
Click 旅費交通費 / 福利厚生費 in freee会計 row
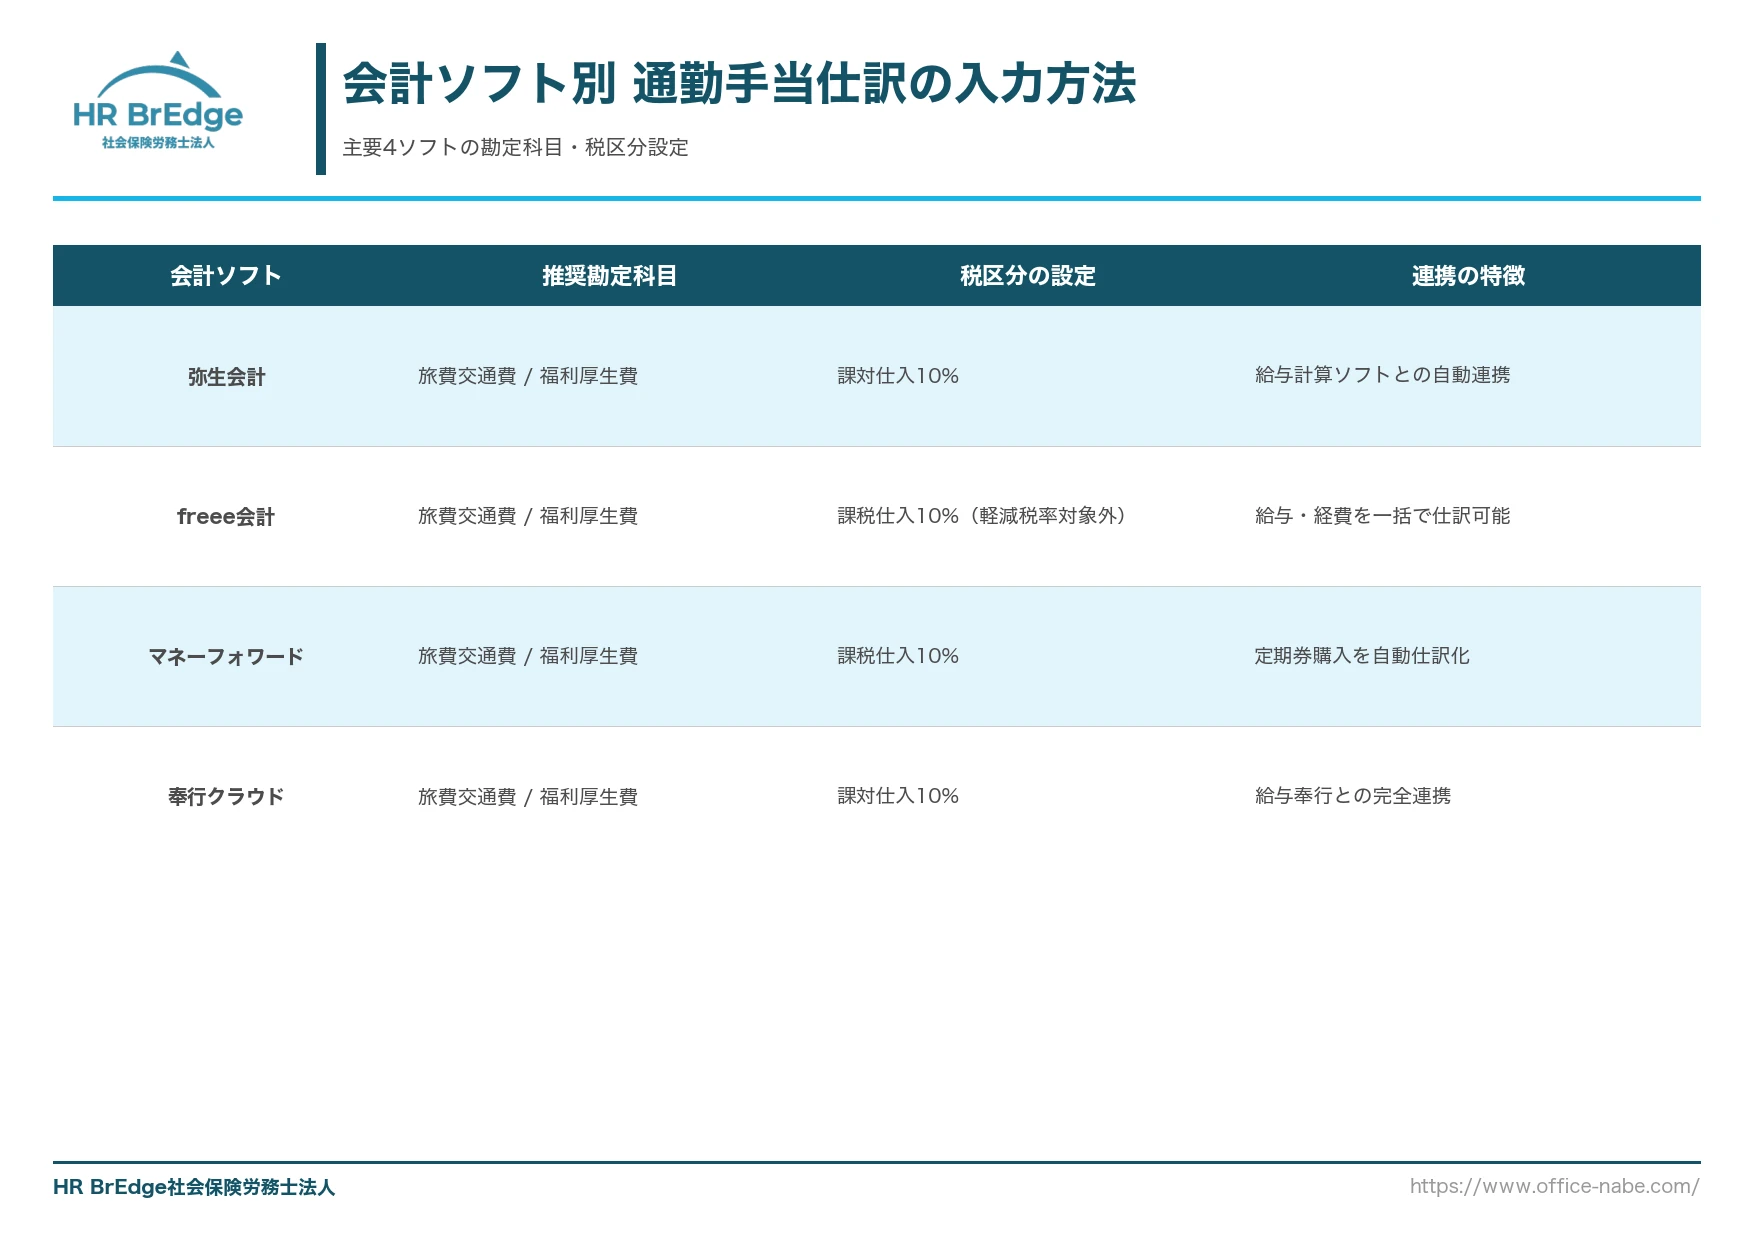point(528,516)
